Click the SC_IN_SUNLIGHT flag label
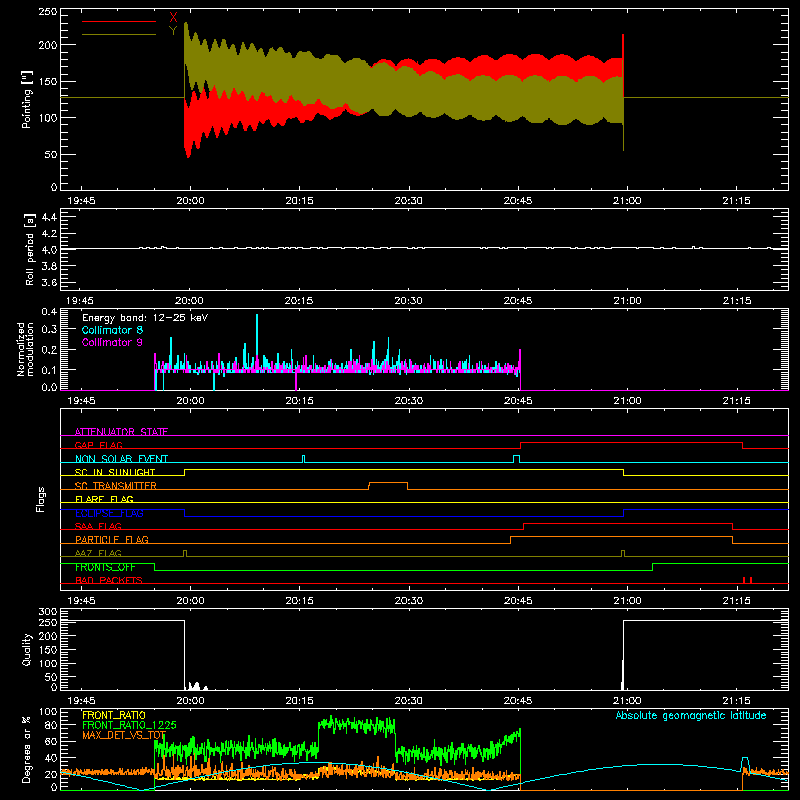 click(x=115, y=472)
